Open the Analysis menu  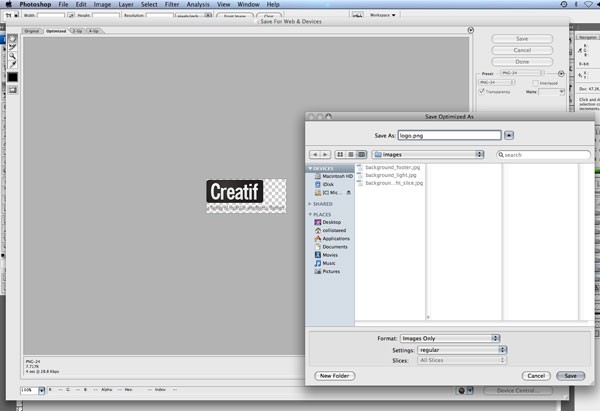198,4
